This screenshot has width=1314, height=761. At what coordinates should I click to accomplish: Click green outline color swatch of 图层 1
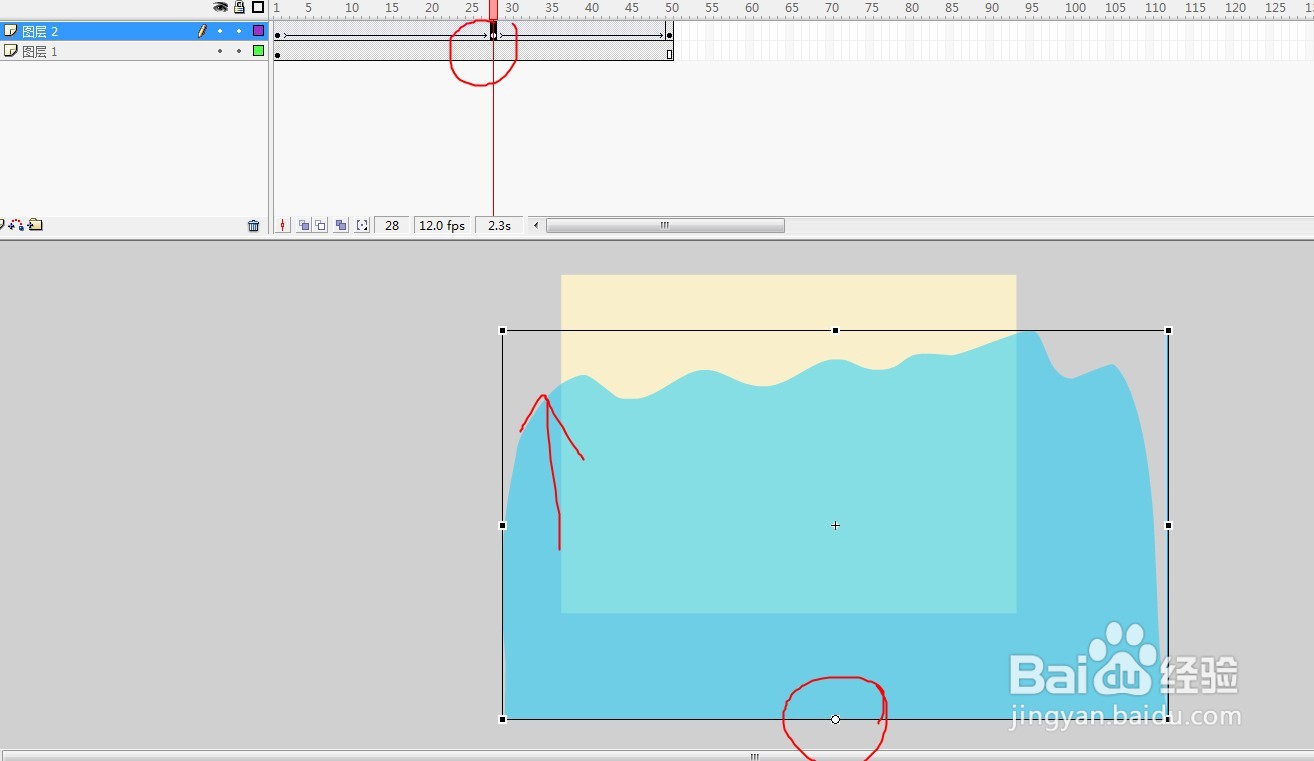coord(258,51)
